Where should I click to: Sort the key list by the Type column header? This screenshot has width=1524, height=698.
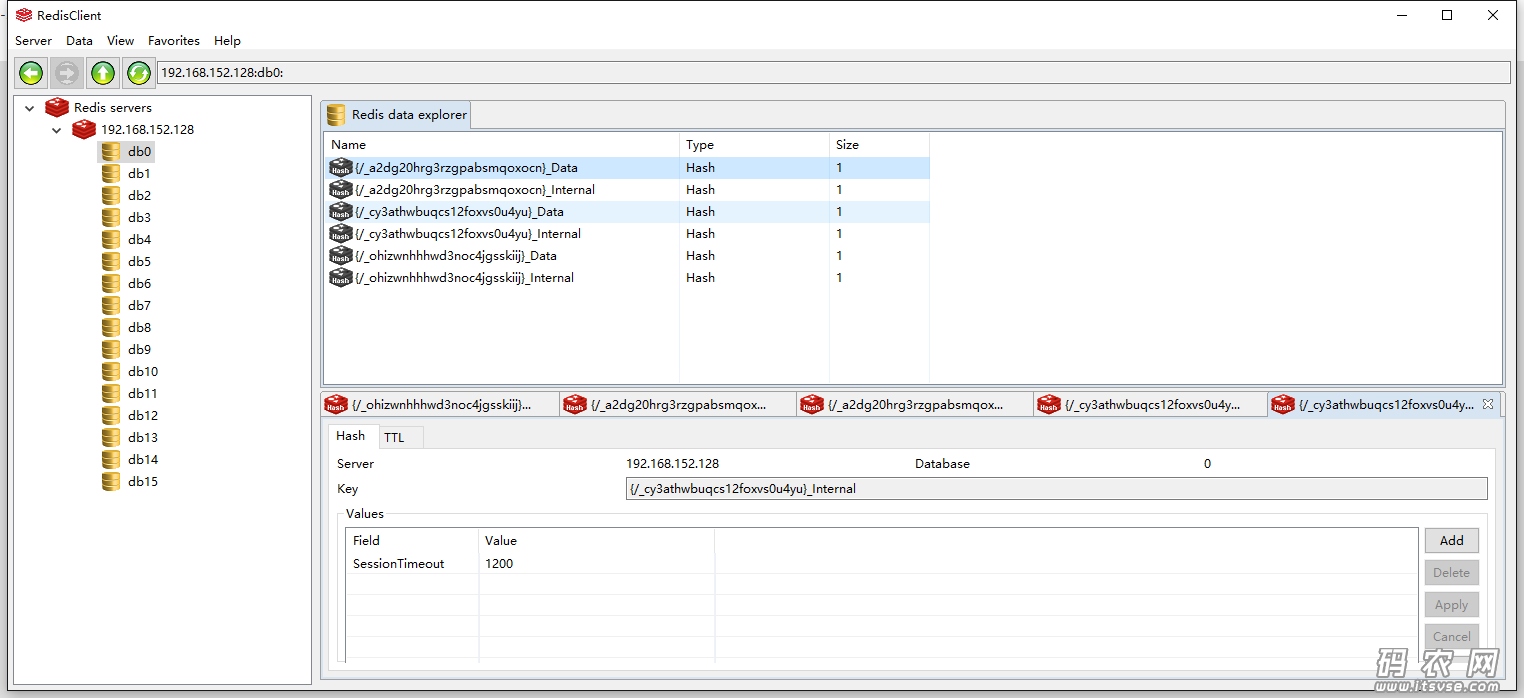pyautogui.click(x=754, y=145)
